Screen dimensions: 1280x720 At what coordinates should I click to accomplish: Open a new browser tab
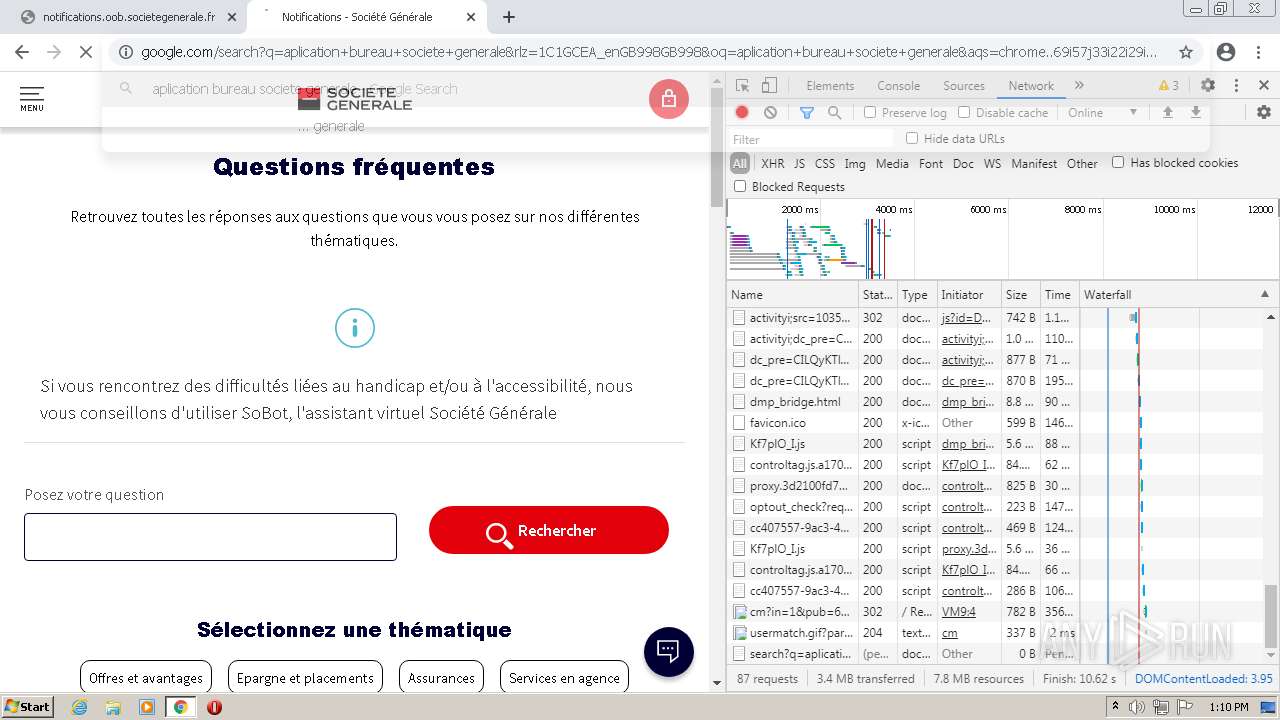pos(509,17)
